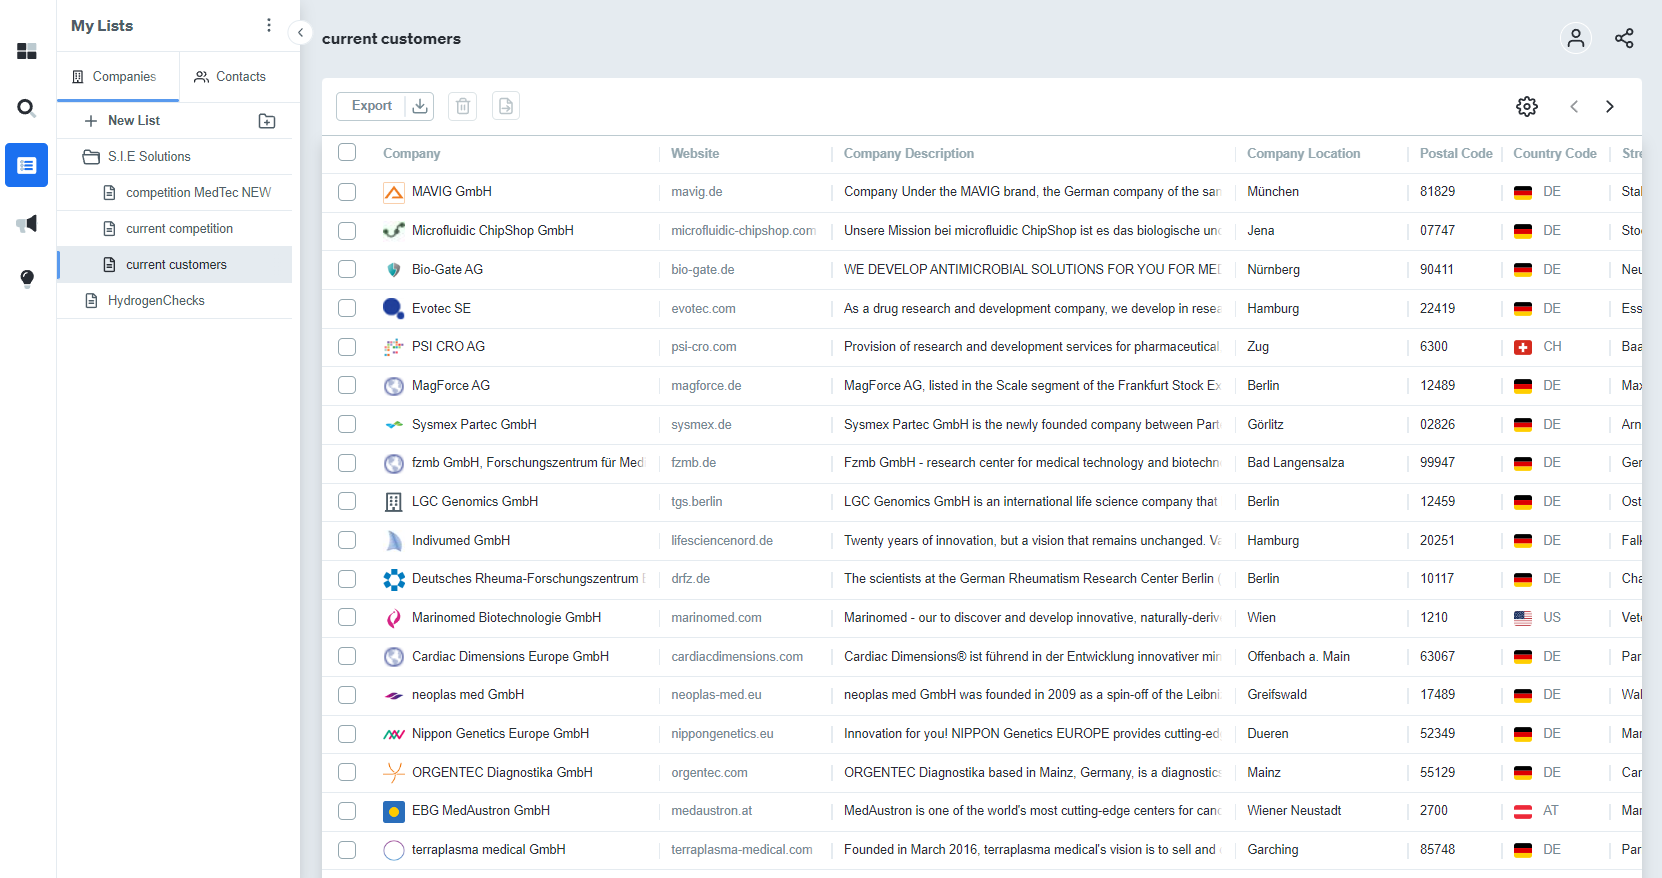Go to next page arrow
The height and width of the screenshot is (878, 1662).
coord(1610,106)
